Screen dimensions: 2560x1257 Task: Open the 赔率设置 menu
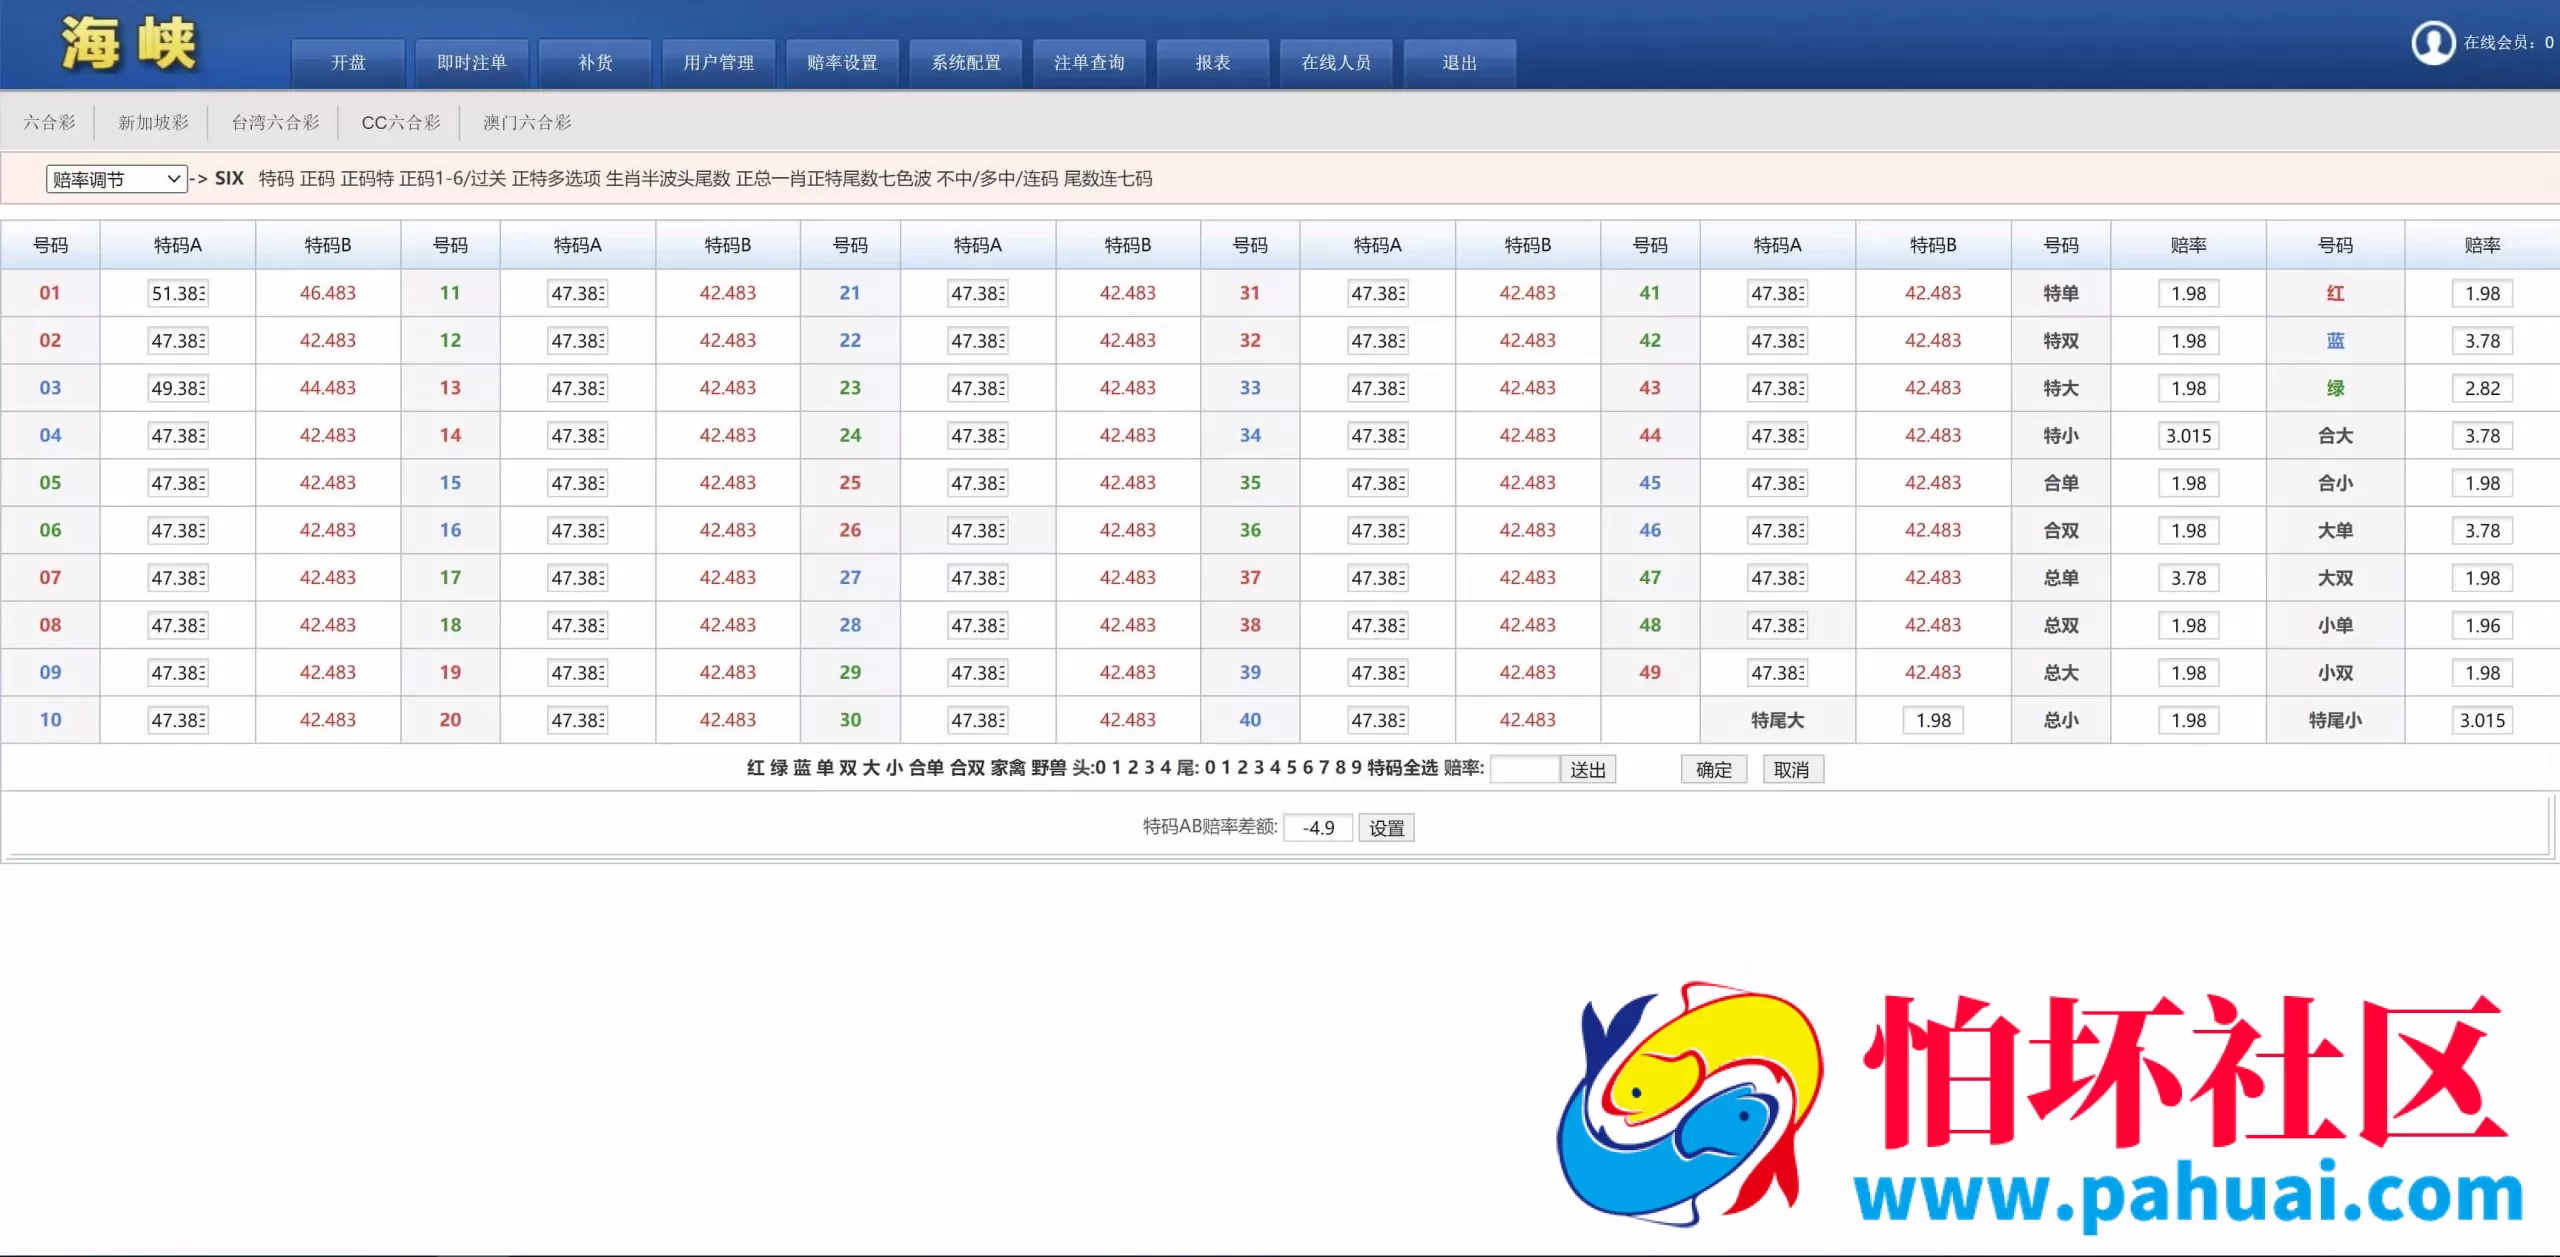(x=842, y=63)
